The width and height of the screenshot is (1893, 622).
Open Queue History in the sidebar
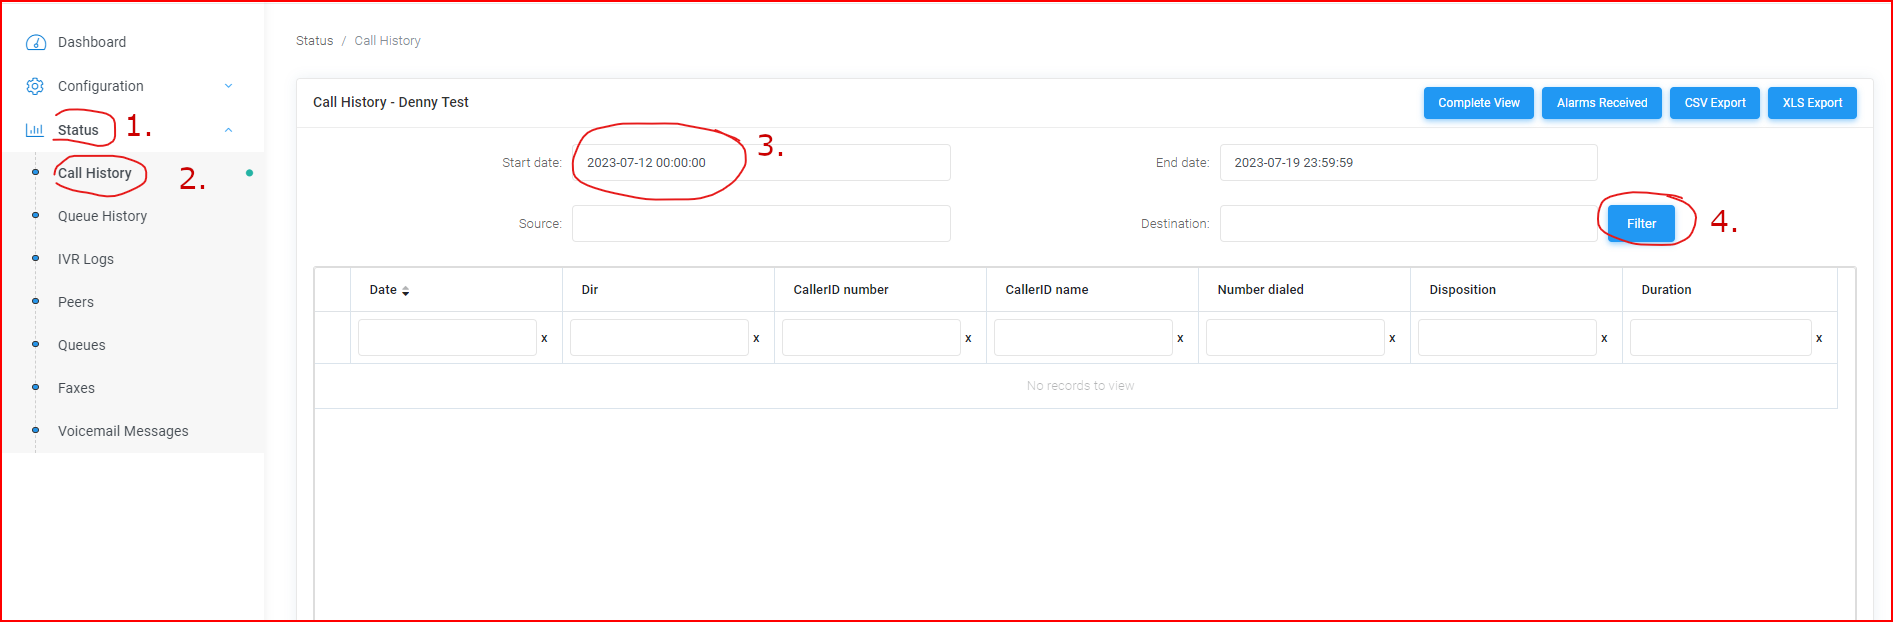click(x=102, y=216)
